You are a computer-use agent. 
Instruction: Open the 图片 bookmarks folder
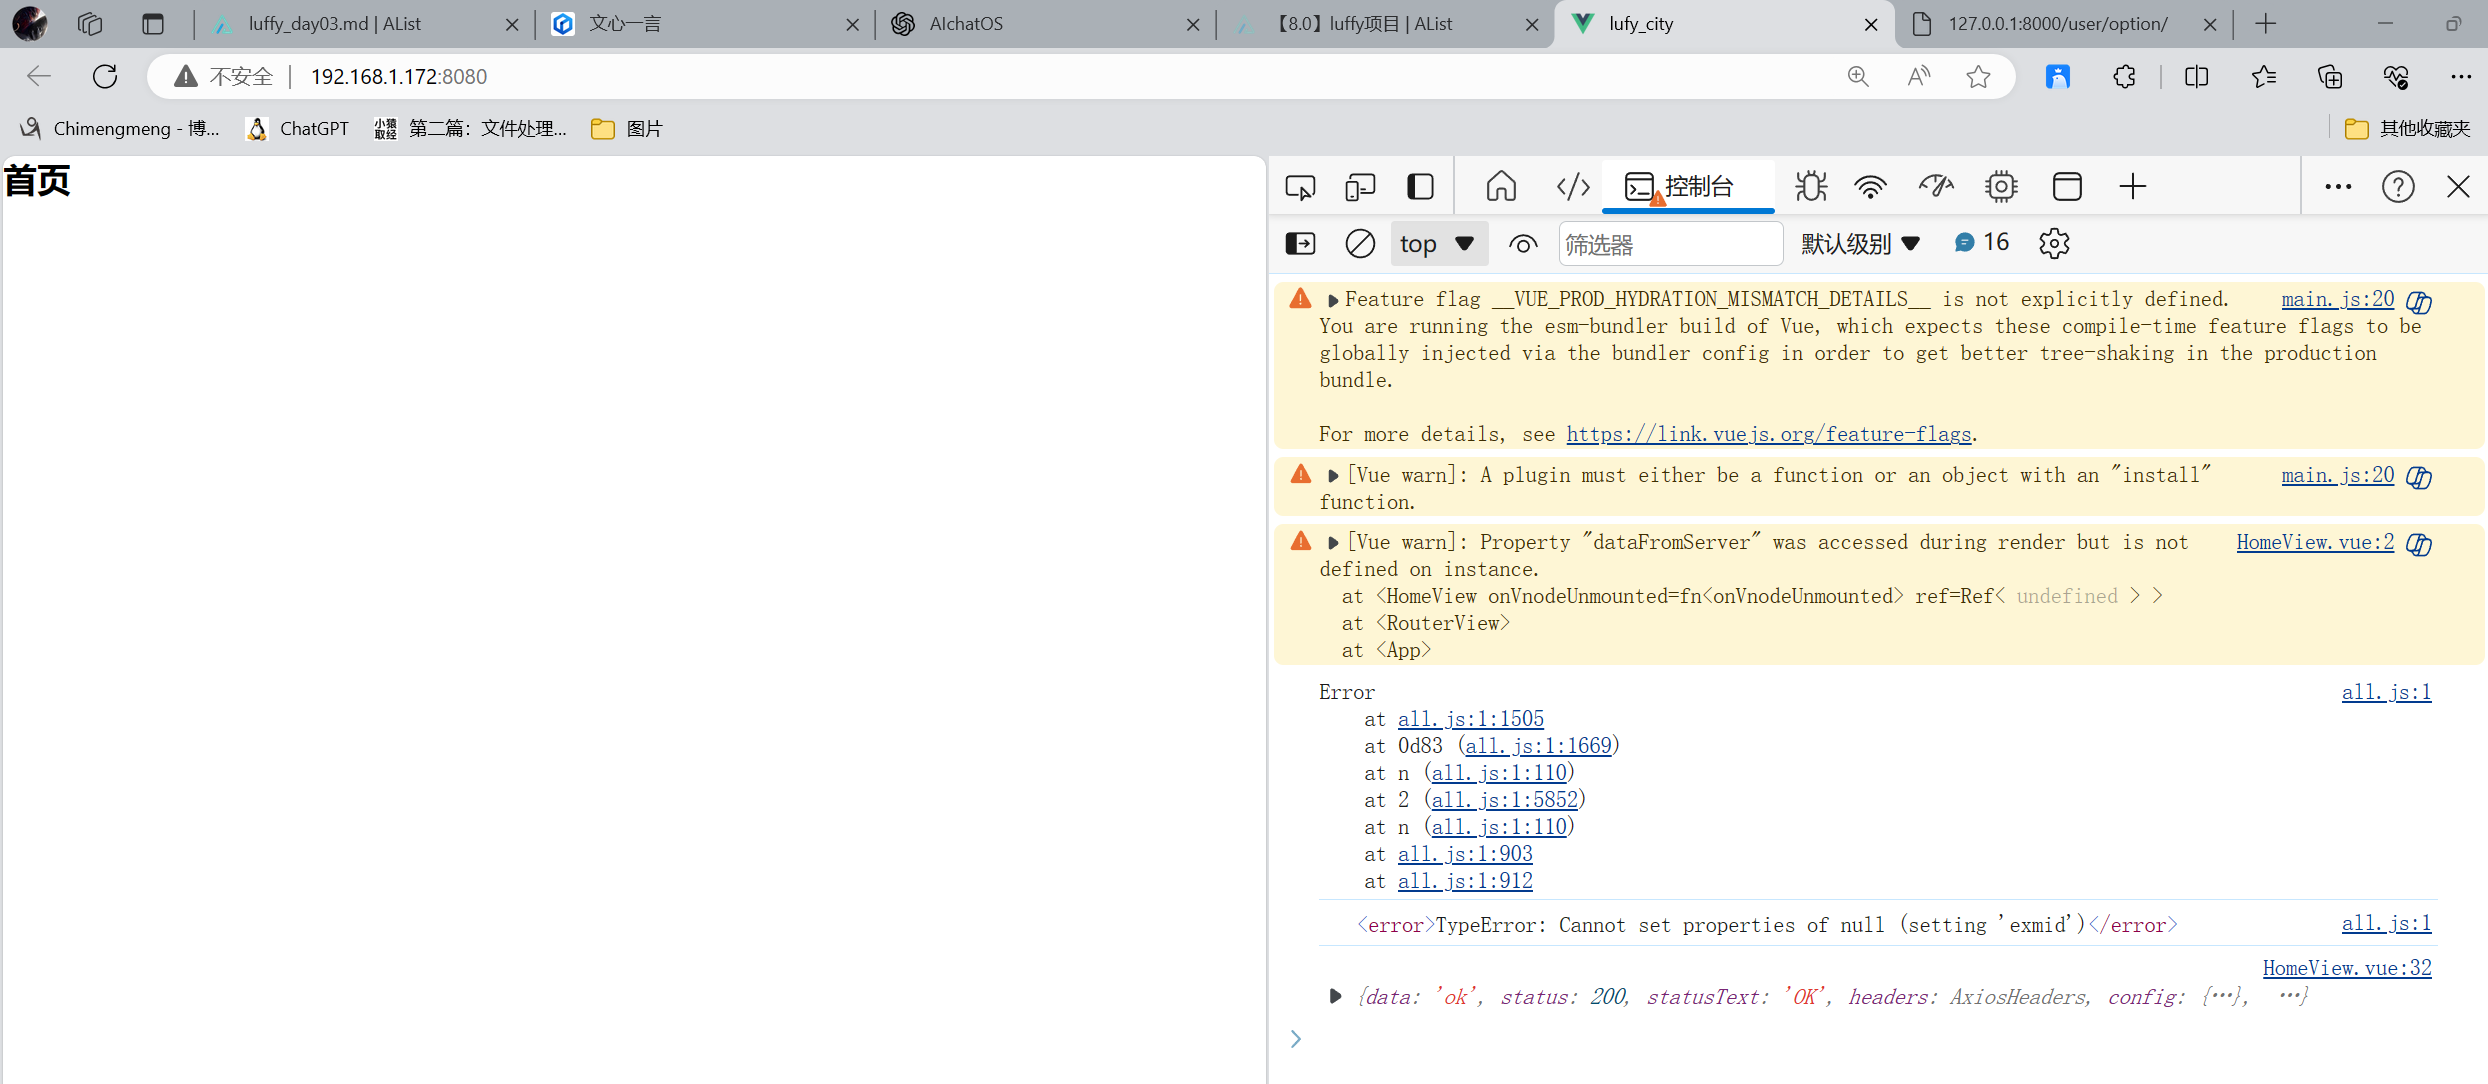pyautogui.click(x=627, y=128)
